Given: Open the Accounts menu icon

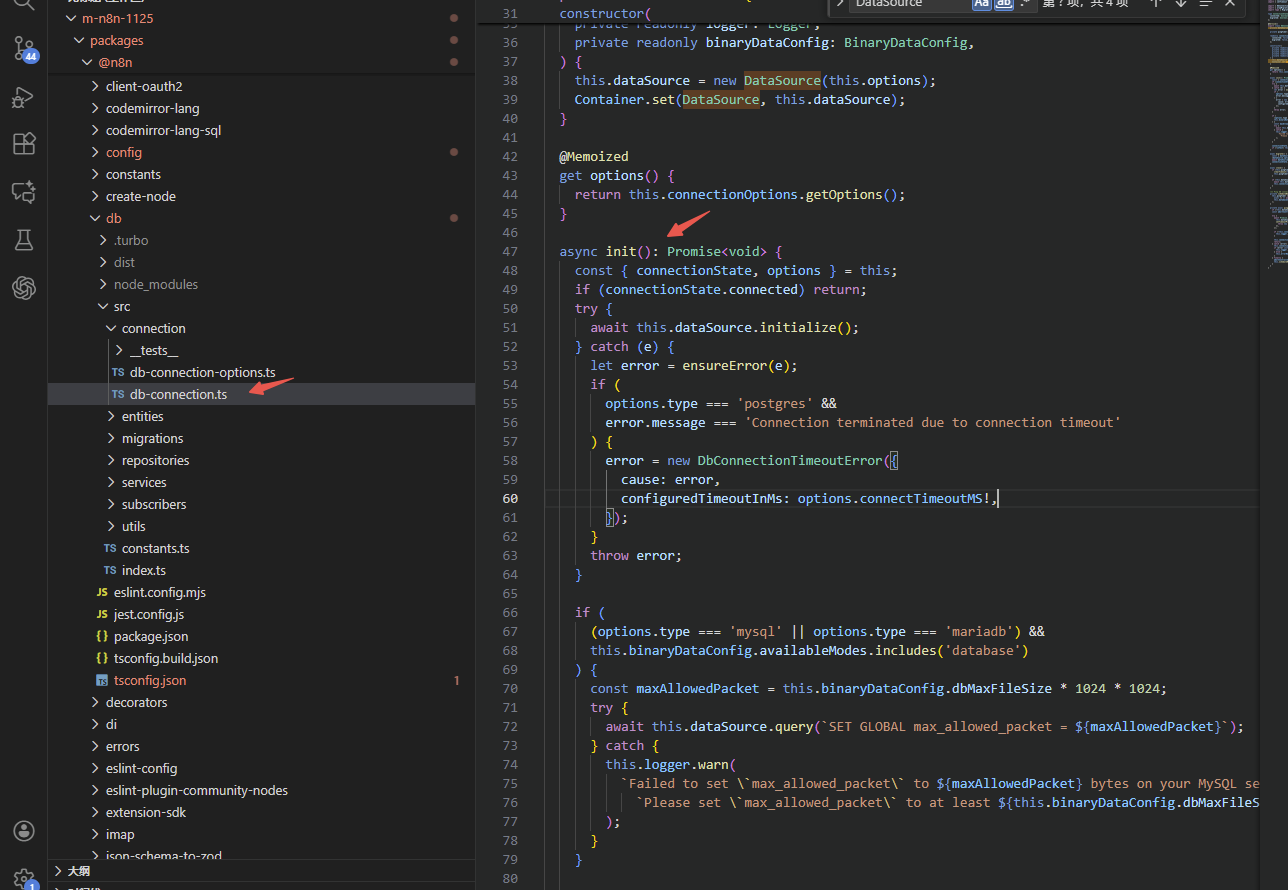Looking at the screenshot, I should pos(23,831).
